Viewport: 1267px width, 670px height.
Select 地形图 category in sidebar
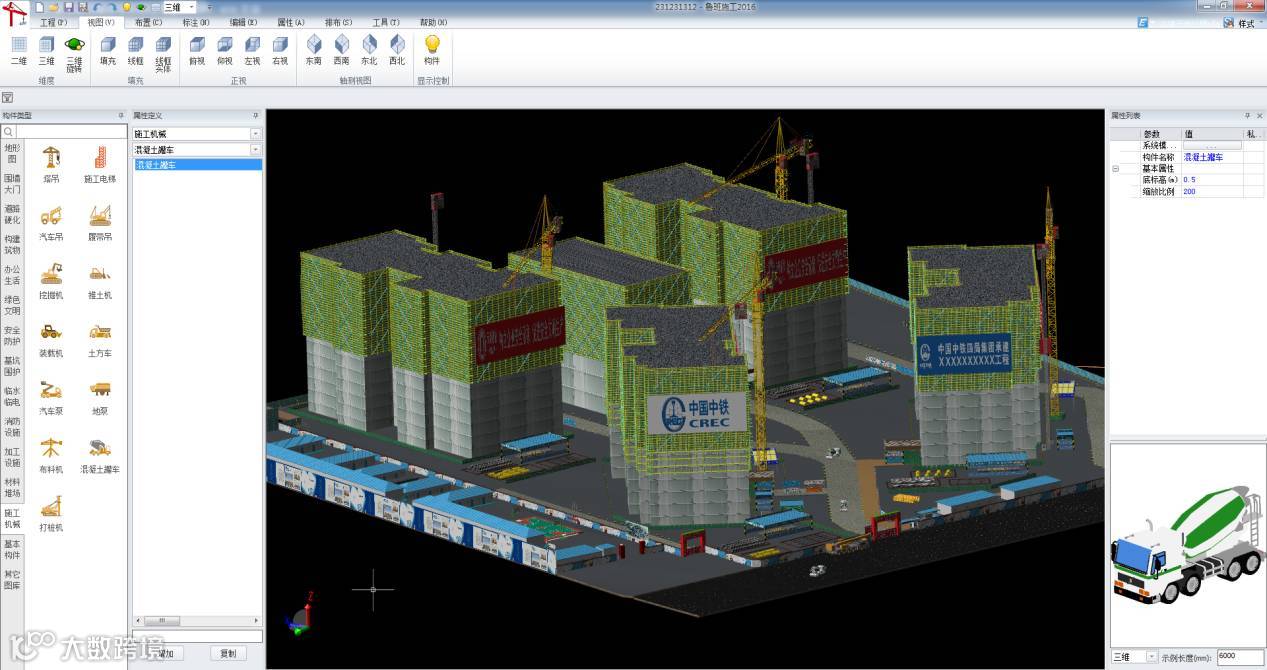coord(12,153)
